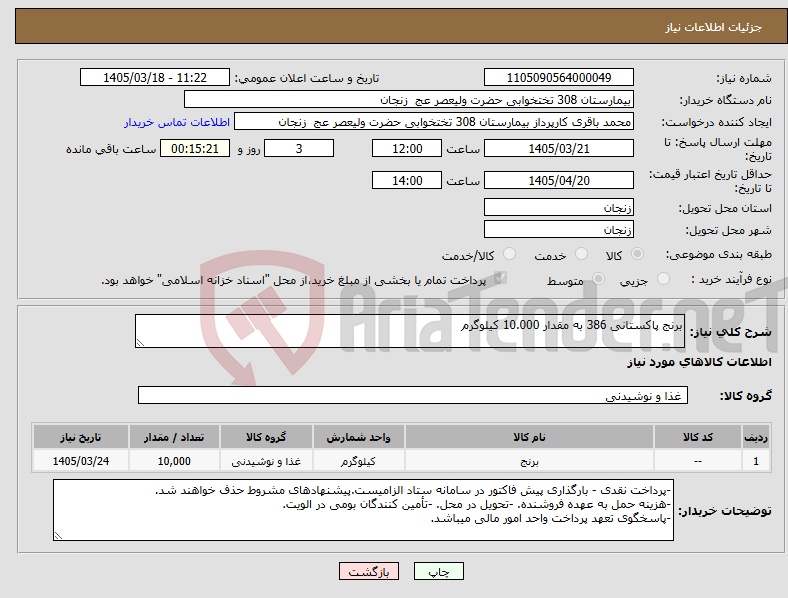788x598 pixels.
Task: Click the price validity time 14:00
Action: [x=407, y=180]
